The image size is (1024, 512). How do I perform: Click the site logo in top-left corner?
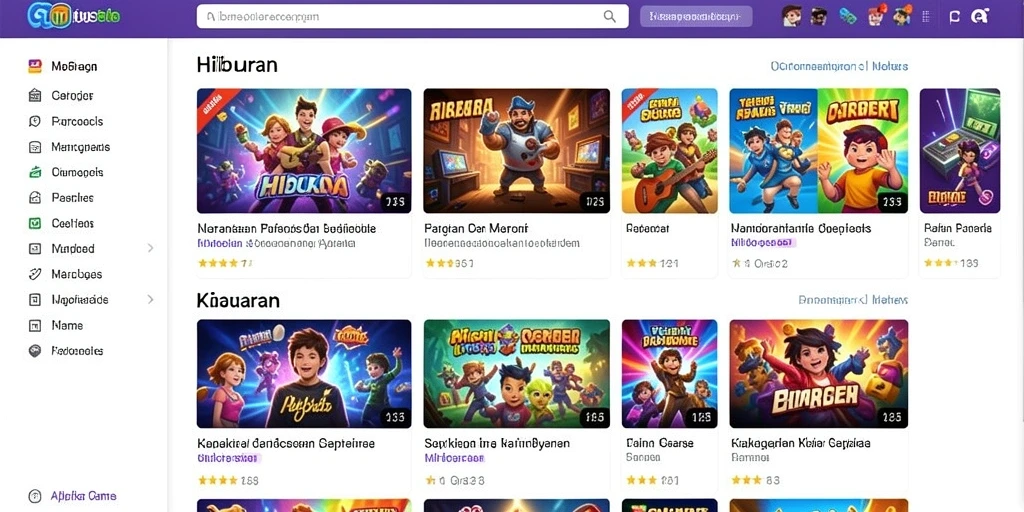point(74,16)
